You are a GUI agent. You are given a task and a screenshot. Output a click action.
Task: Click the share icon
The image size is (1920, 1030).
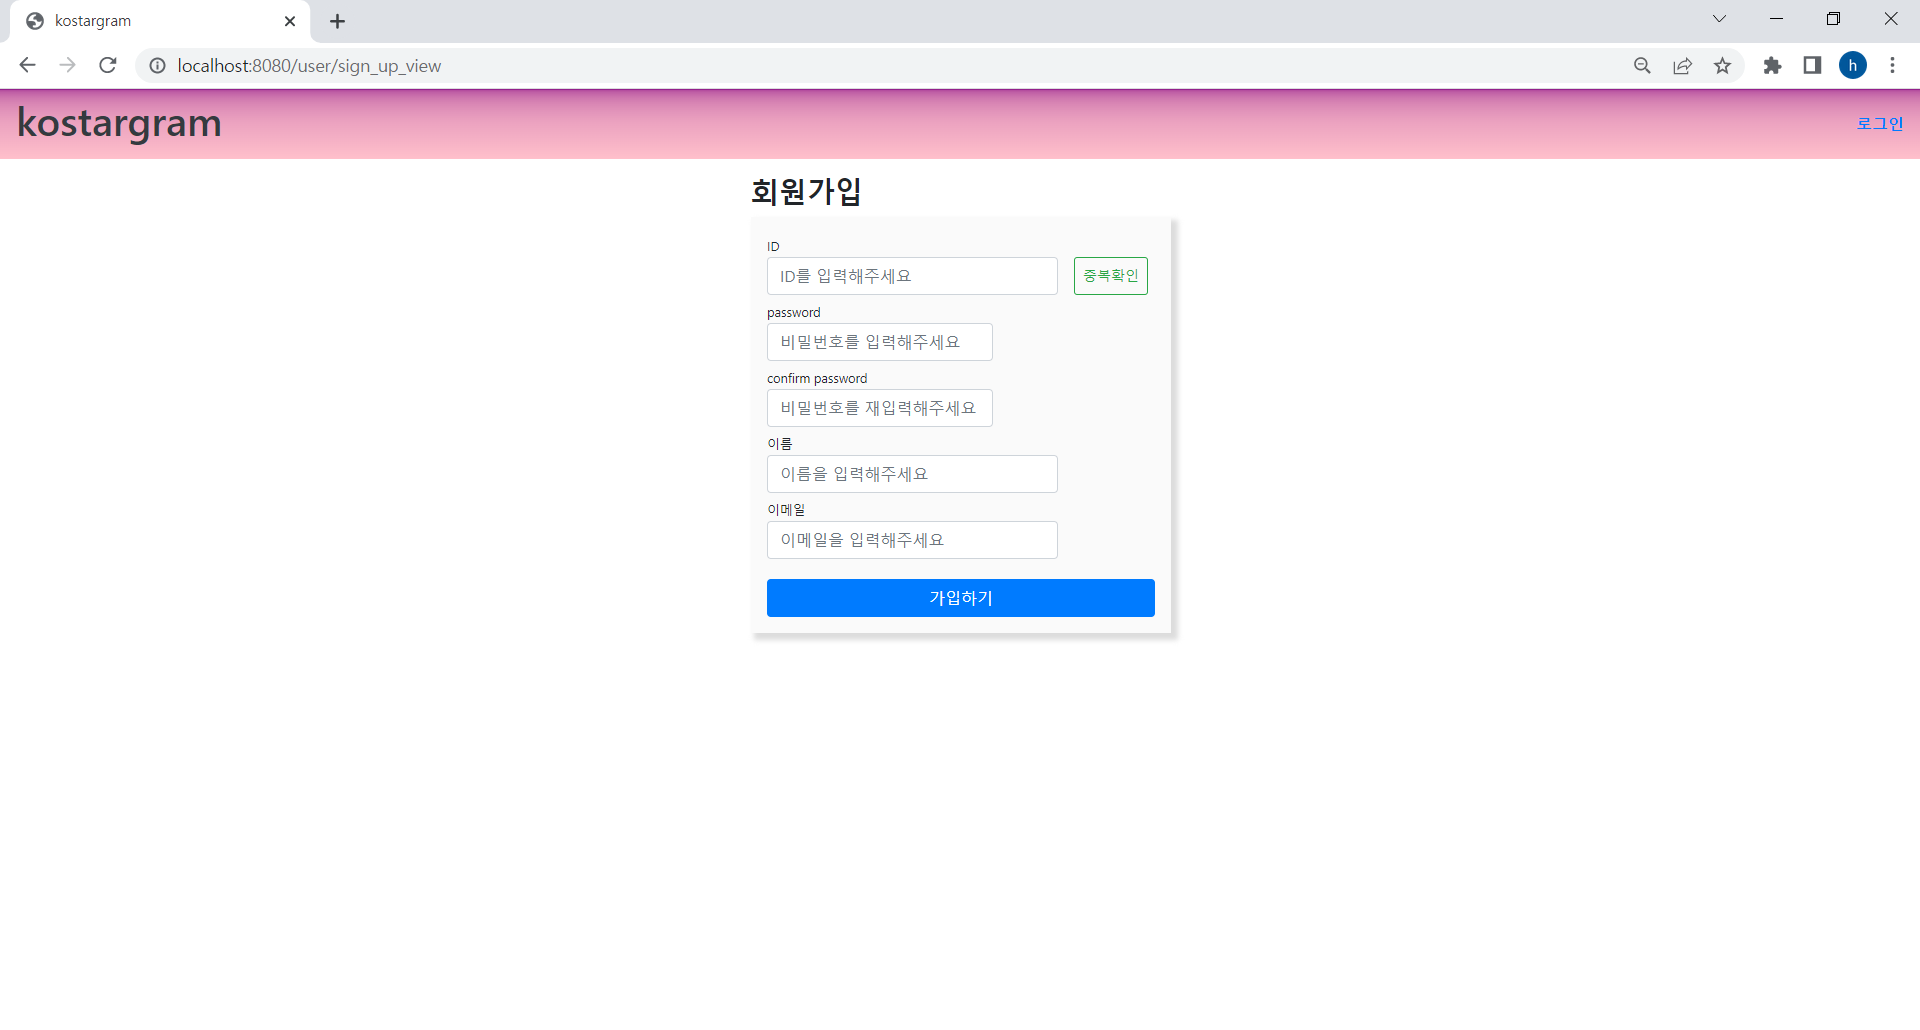[1683, 65]
